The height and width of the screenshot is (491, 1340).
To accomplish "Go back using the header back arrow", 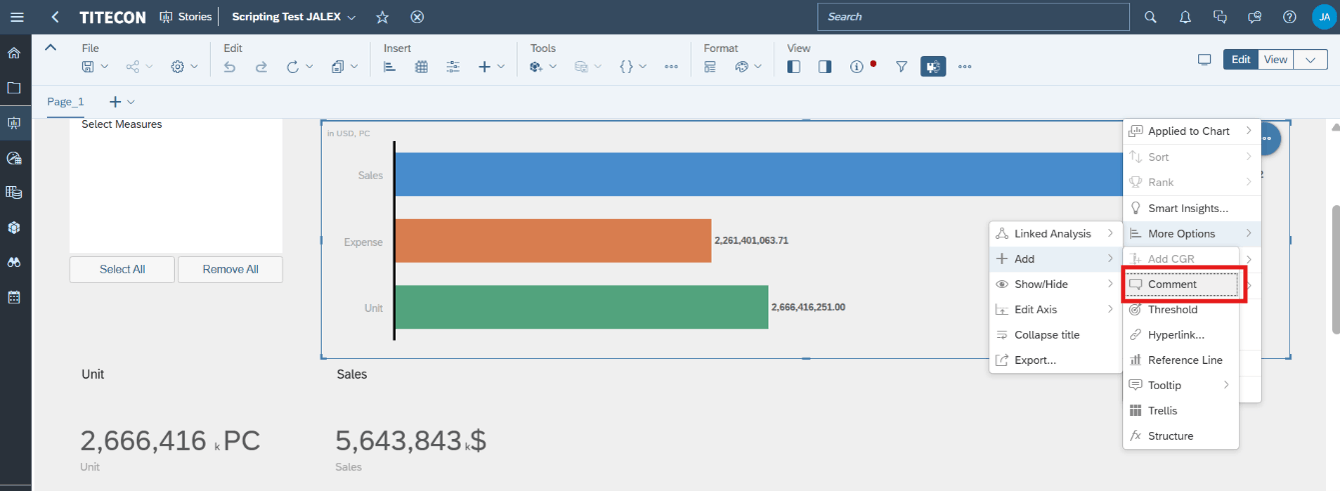I will (x=55, y=17).
